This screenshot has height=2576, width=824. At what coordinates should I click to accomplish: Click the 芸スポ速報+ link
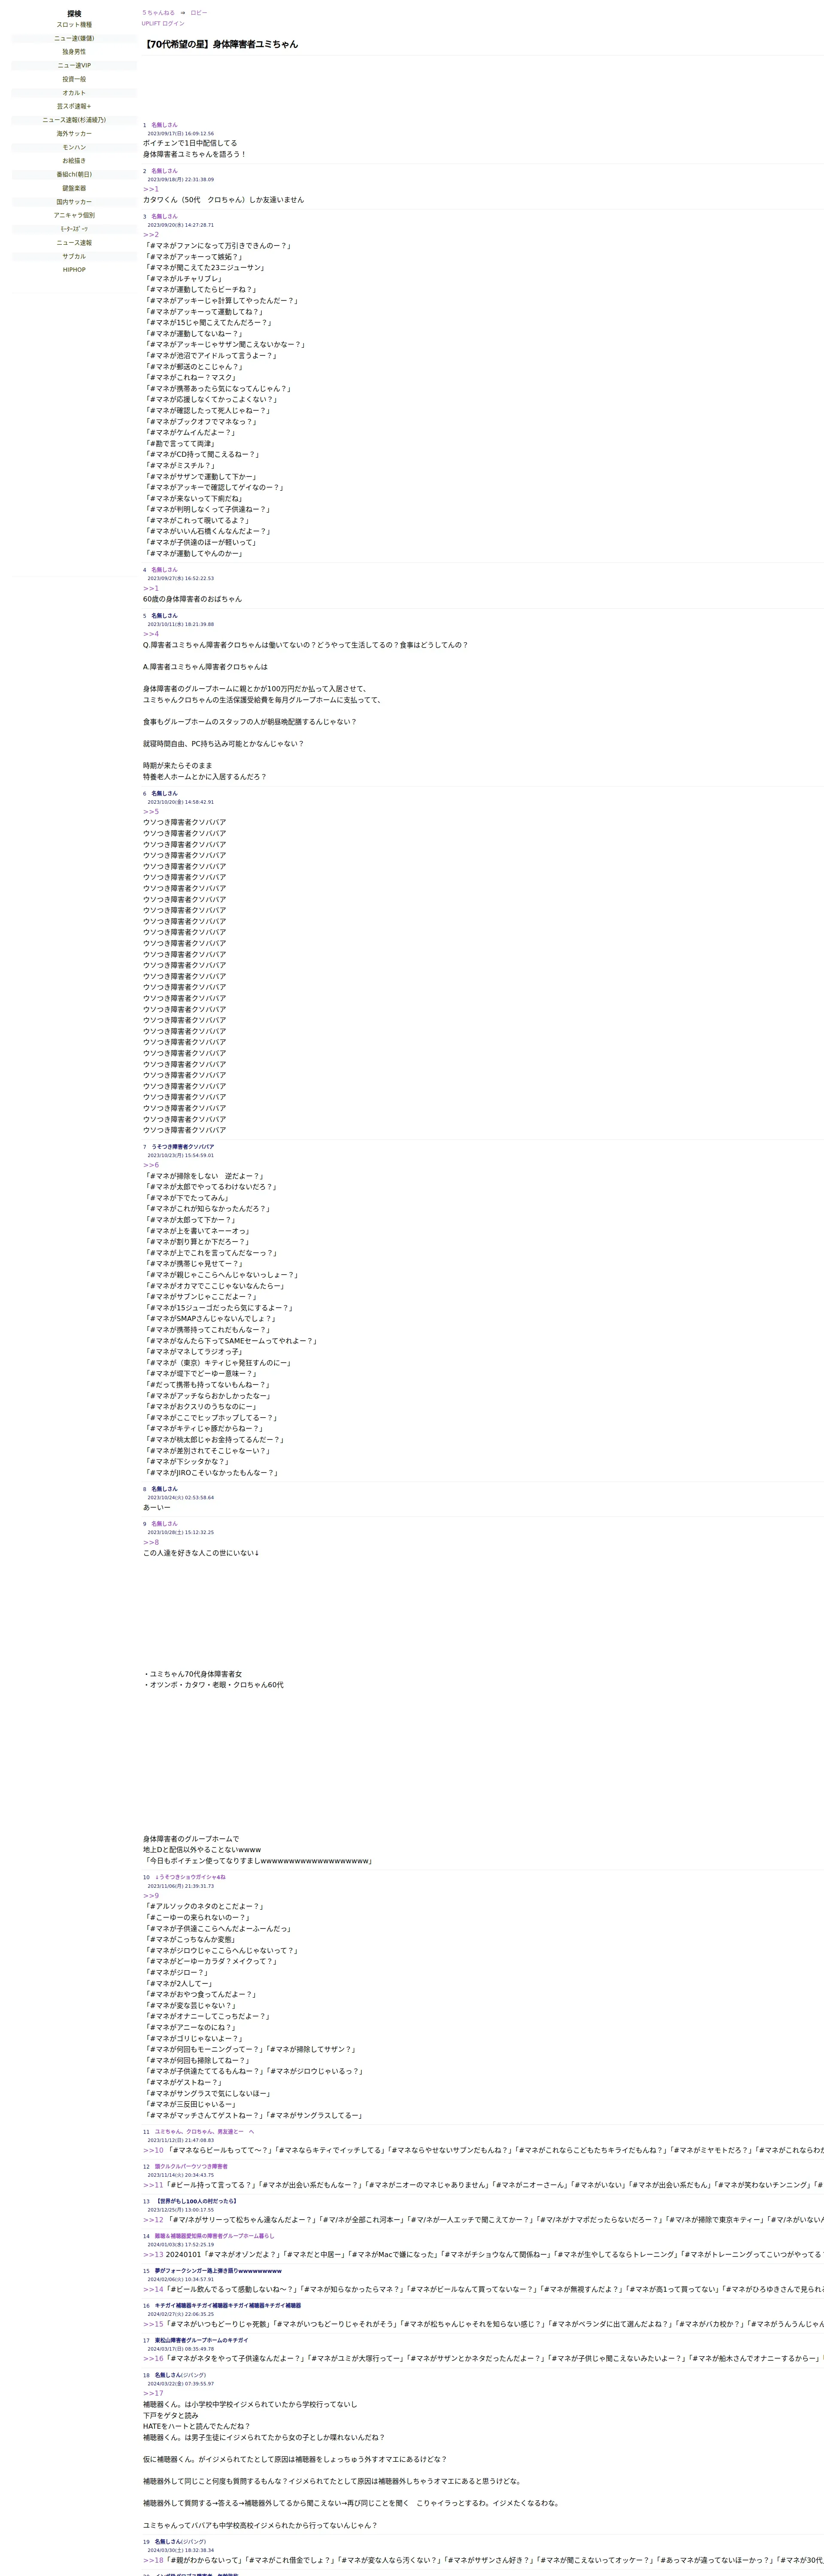click(74, 106)
